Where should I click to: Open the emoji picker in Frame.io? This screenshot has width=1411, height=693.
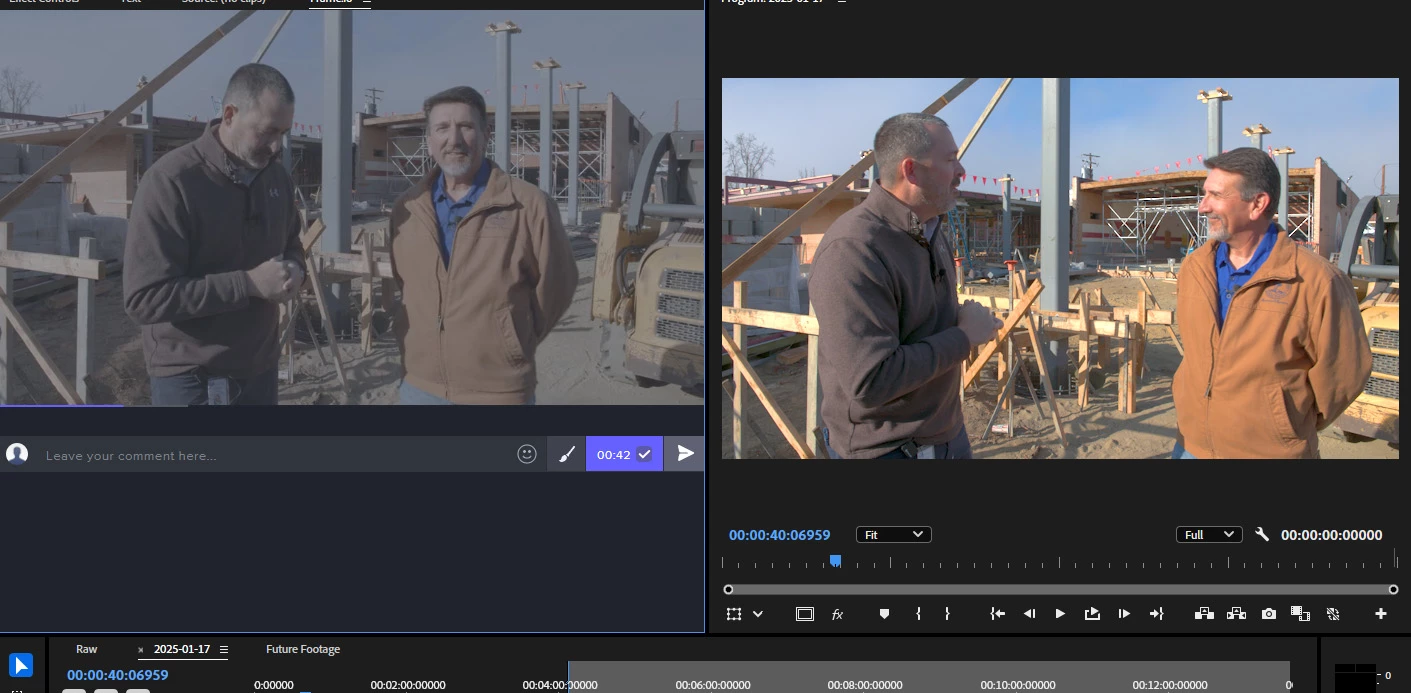pos(527,454)
